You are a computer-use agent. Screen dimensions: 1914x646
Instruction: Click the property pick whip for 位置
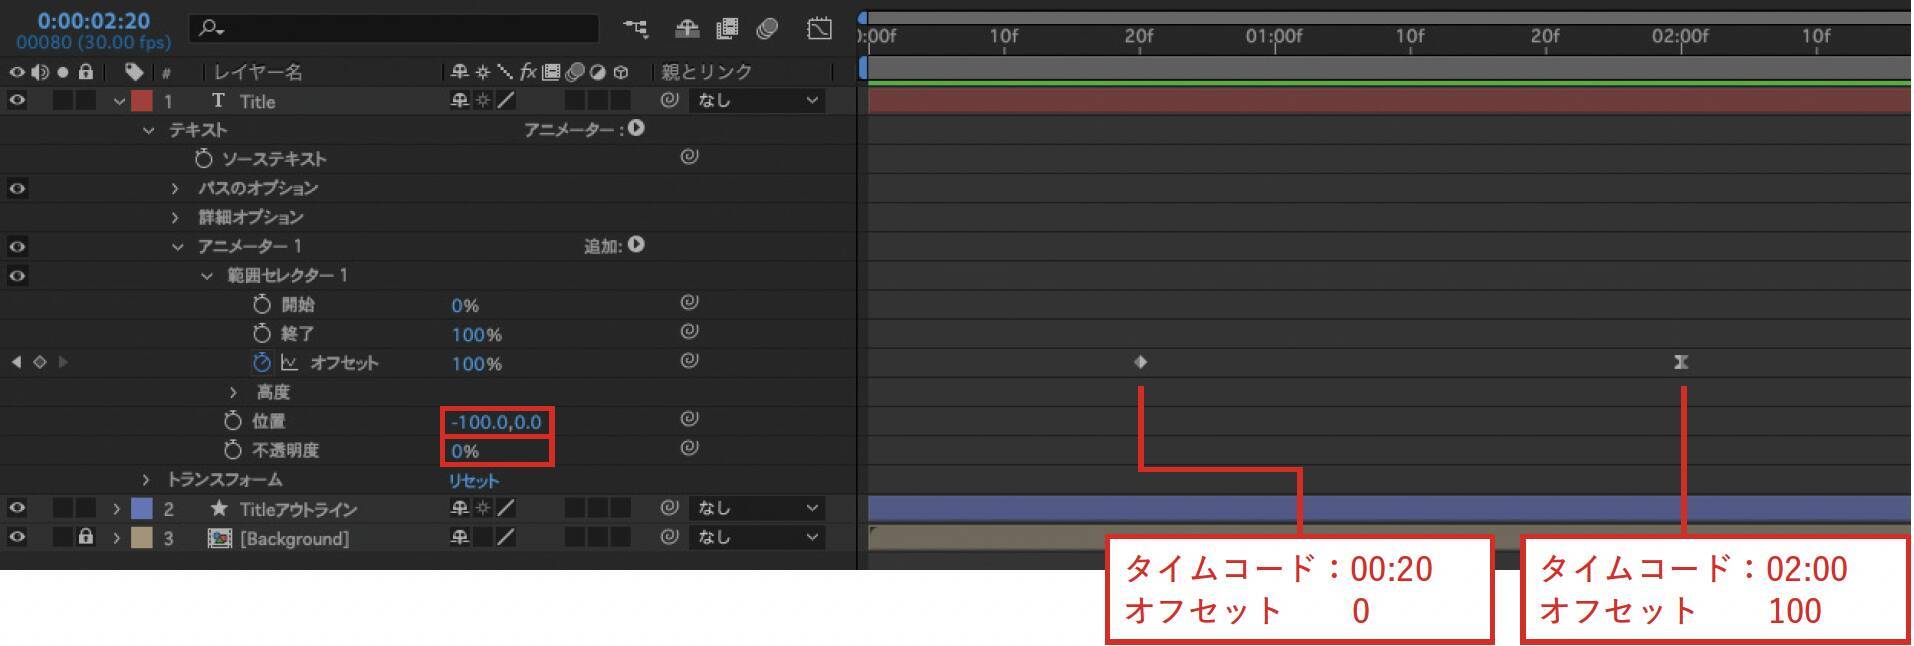[x=689, y=419]
